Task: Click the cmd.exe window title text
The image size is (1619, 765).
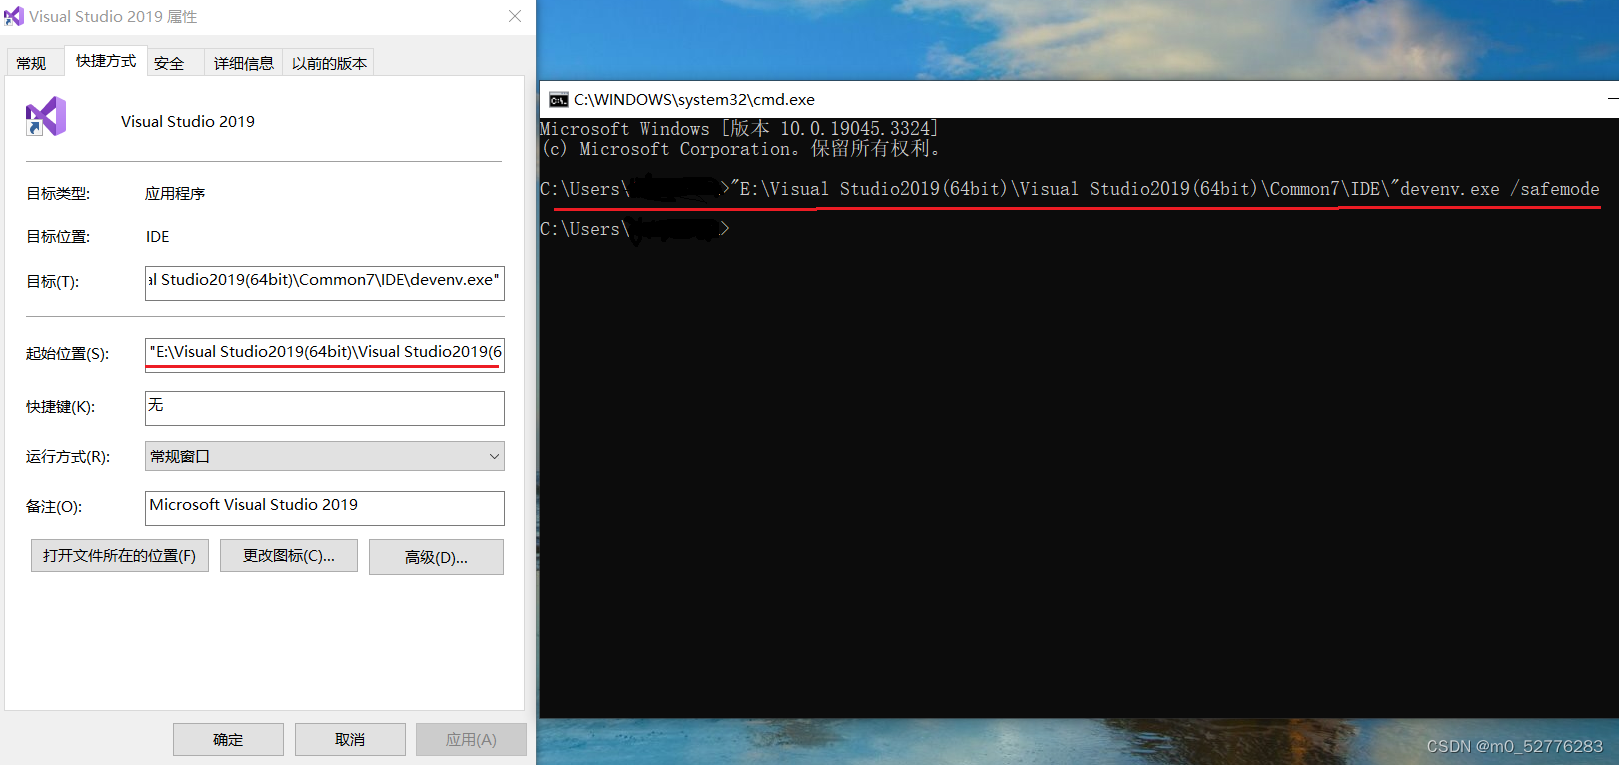Action: (x=694, y=99)
